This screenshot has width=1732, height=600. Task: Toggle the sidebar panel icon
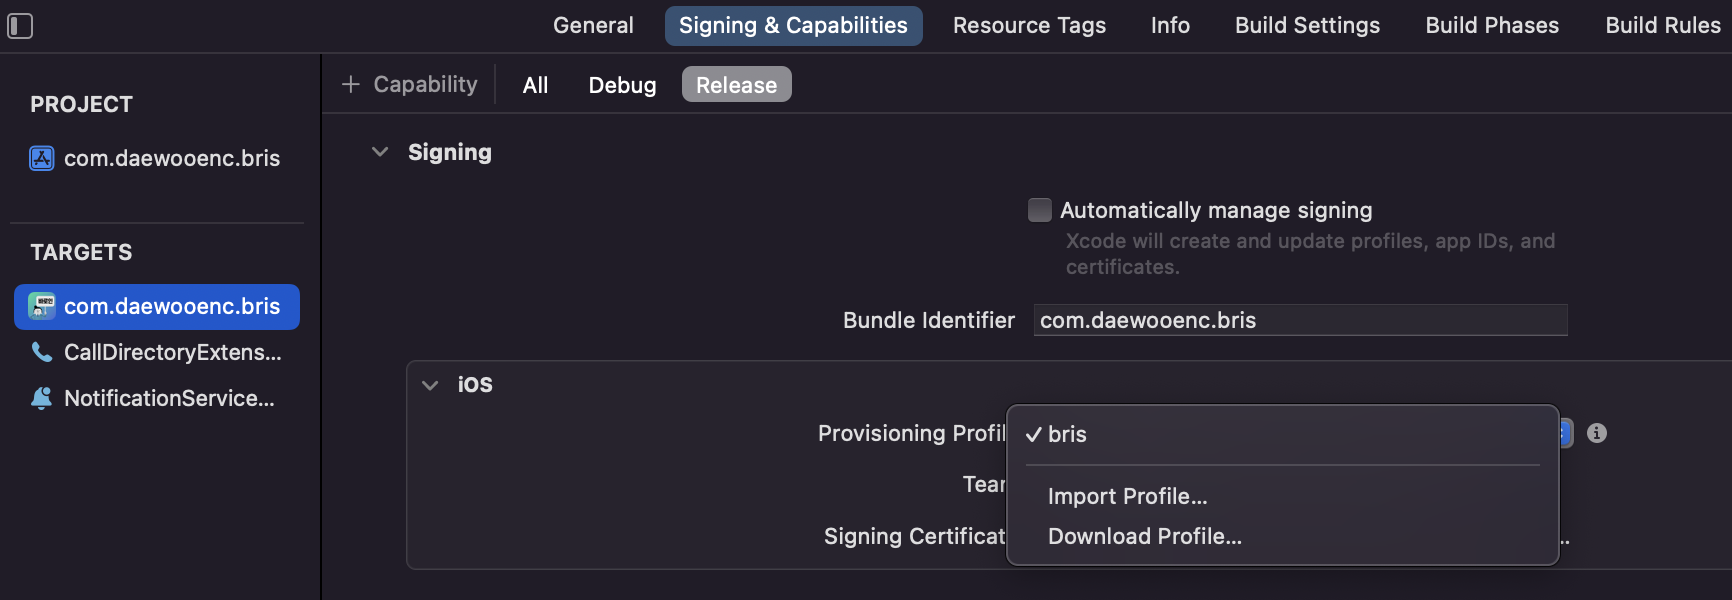(x=20, y=26)
